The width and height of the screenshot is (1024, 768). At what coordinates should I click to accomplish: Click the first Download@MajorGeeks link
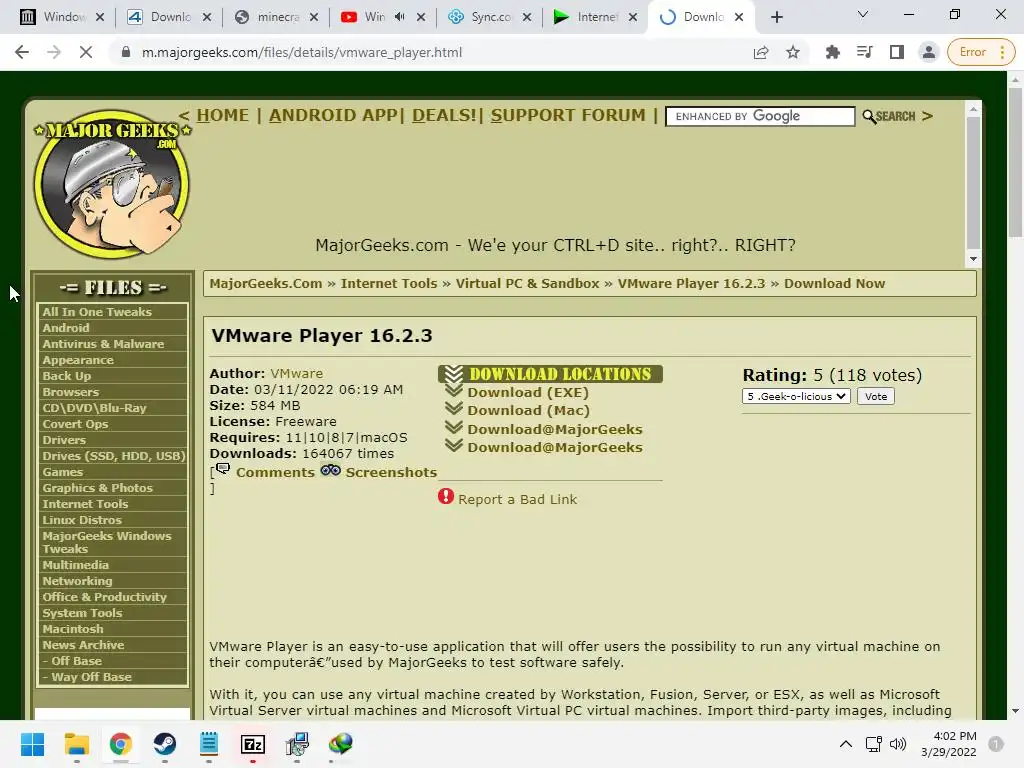pyautogui.click(x=554, y=429)
